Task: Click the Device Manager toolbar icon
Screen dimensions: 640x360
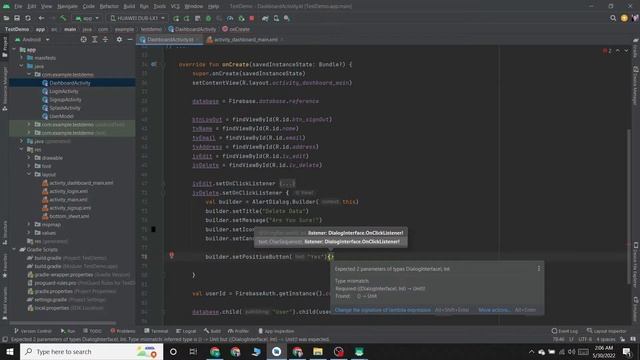Action: (276, 18)
